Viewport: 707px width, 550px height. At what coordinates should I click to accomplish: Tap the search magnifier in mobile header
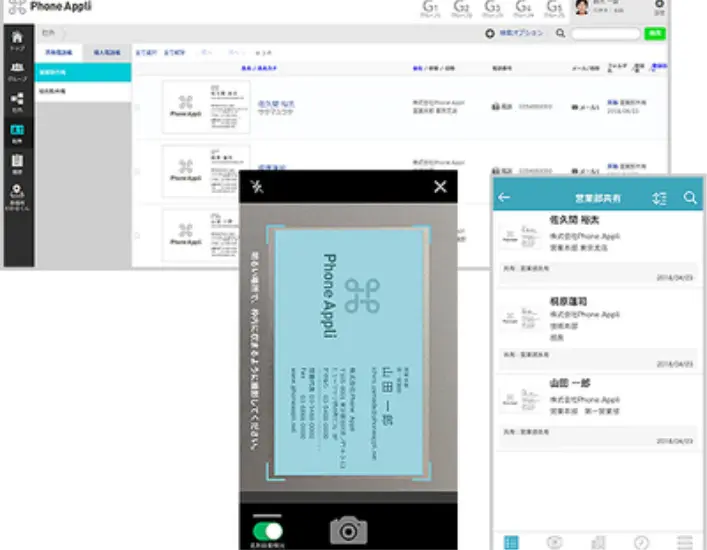(690, 197)
